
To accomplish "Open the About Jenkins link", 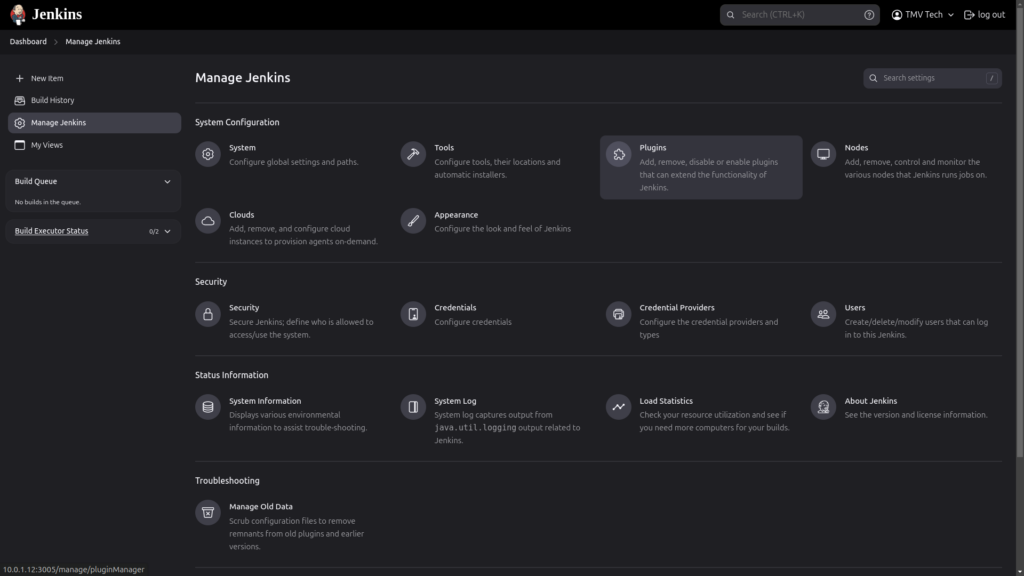I will point(905,408).
